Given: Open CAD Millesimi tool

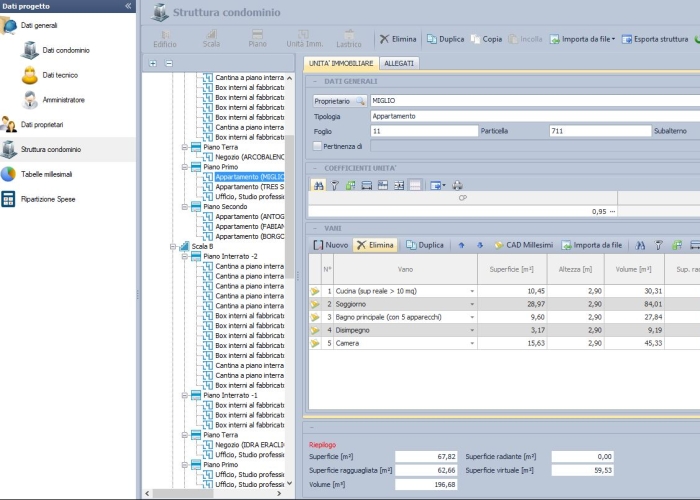Looking at the screenshot, I should tap(523, 245).
